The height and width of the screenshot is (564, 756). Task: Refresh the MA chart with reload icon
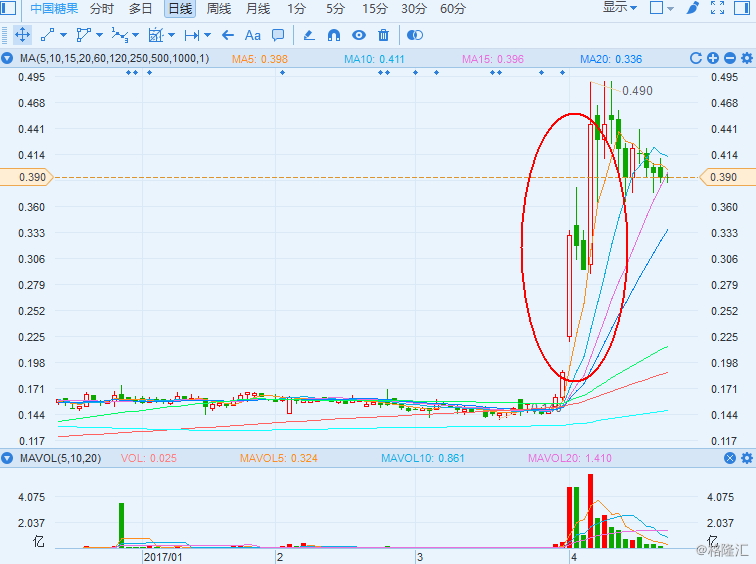(695, 58)
